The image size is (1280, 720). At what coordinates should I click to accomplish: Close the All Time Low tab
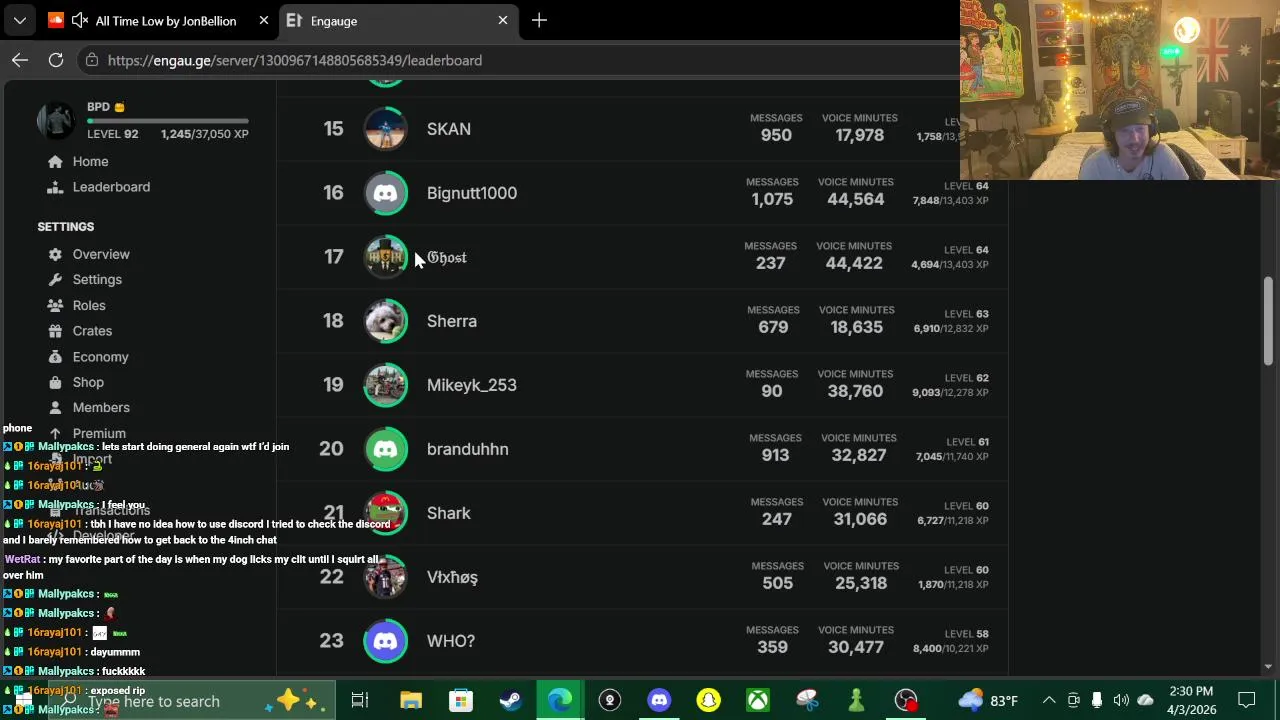click(x=263, y=20)
